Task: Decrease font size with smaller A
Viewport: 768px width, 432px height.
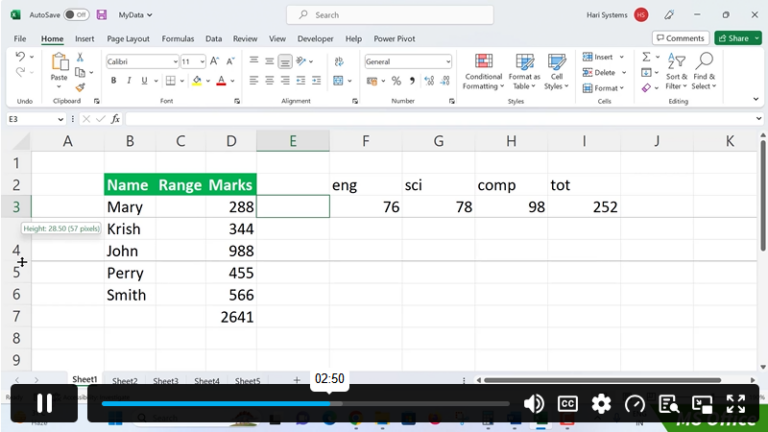Action: click(230, 61)
